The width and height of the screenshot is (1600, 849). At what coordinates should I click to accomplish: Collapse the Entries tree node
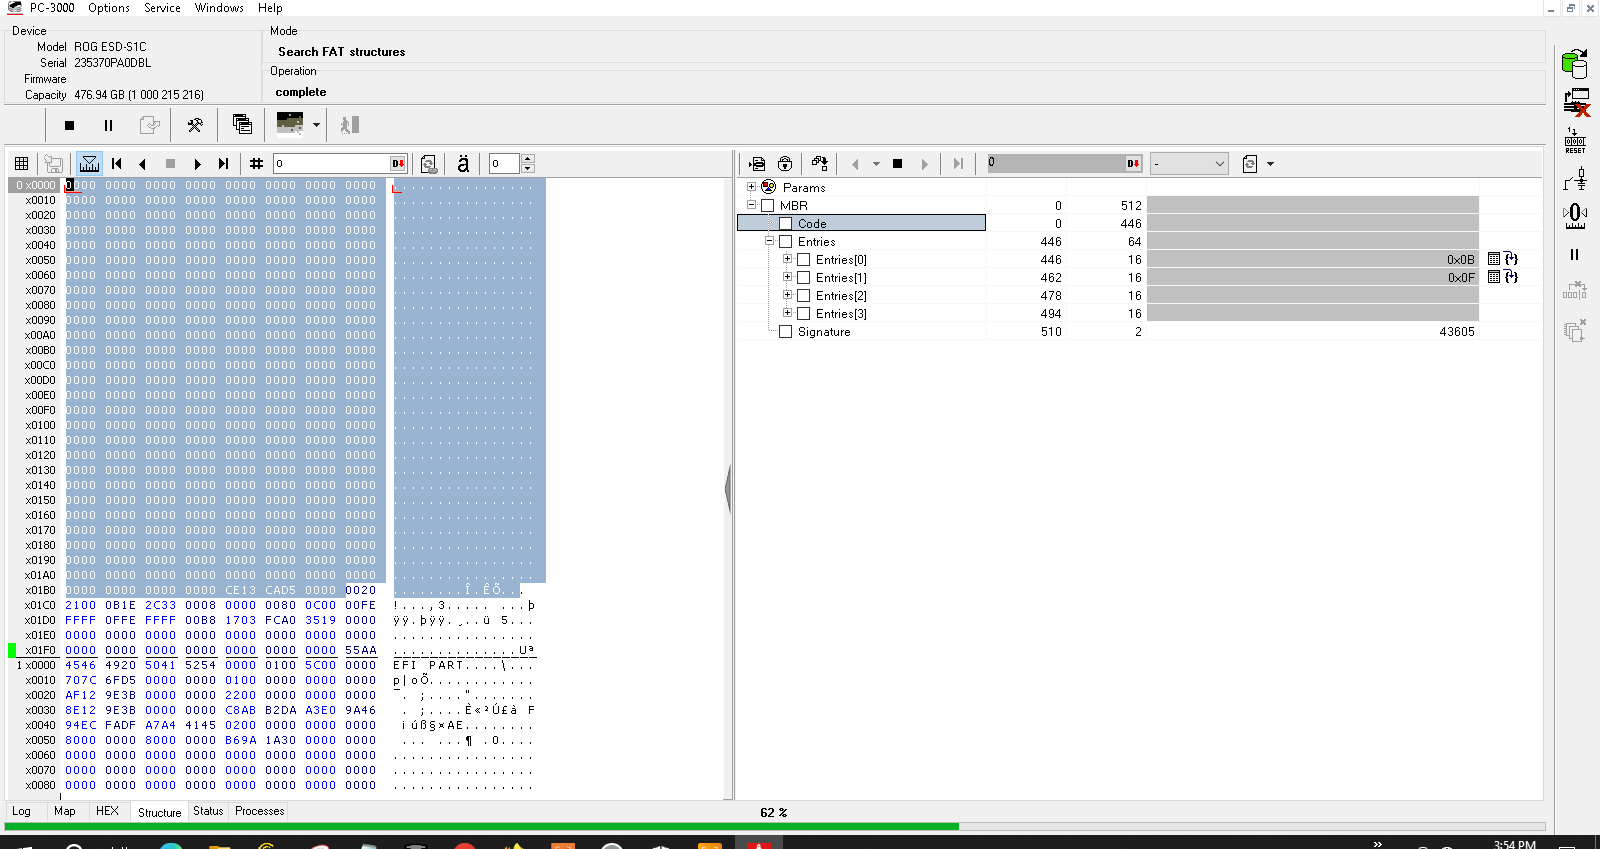[x=770, y=241]
